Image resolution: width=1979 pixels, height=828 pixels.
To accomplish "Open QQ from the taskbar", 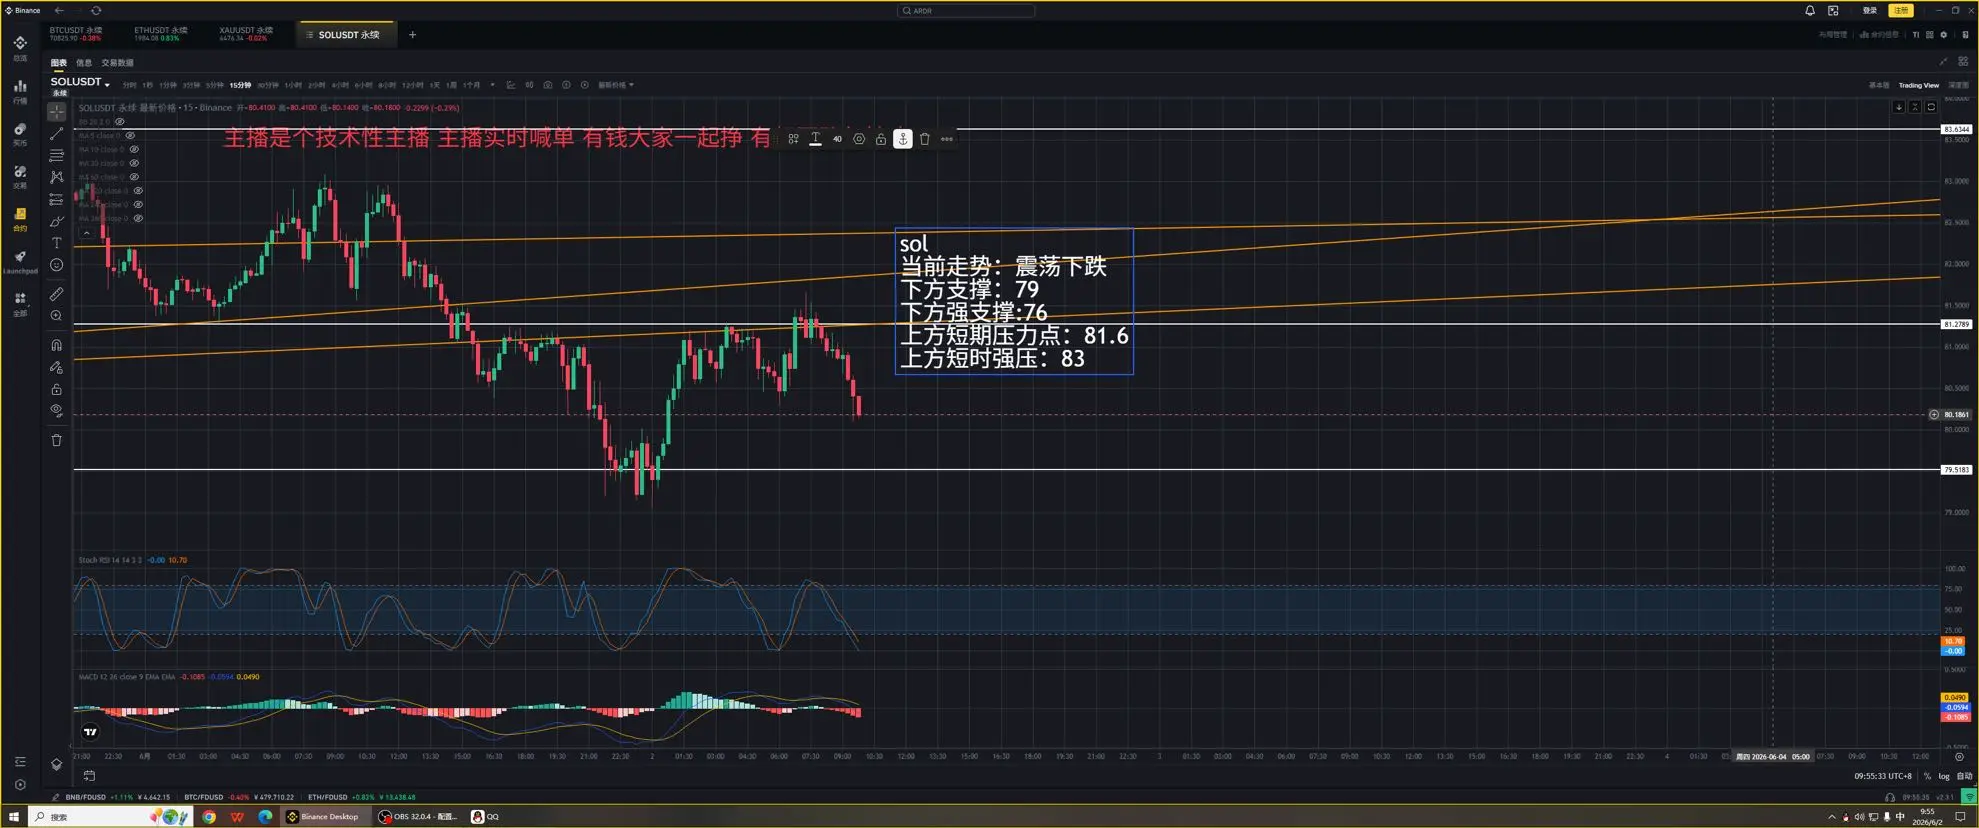I will 486,817.
